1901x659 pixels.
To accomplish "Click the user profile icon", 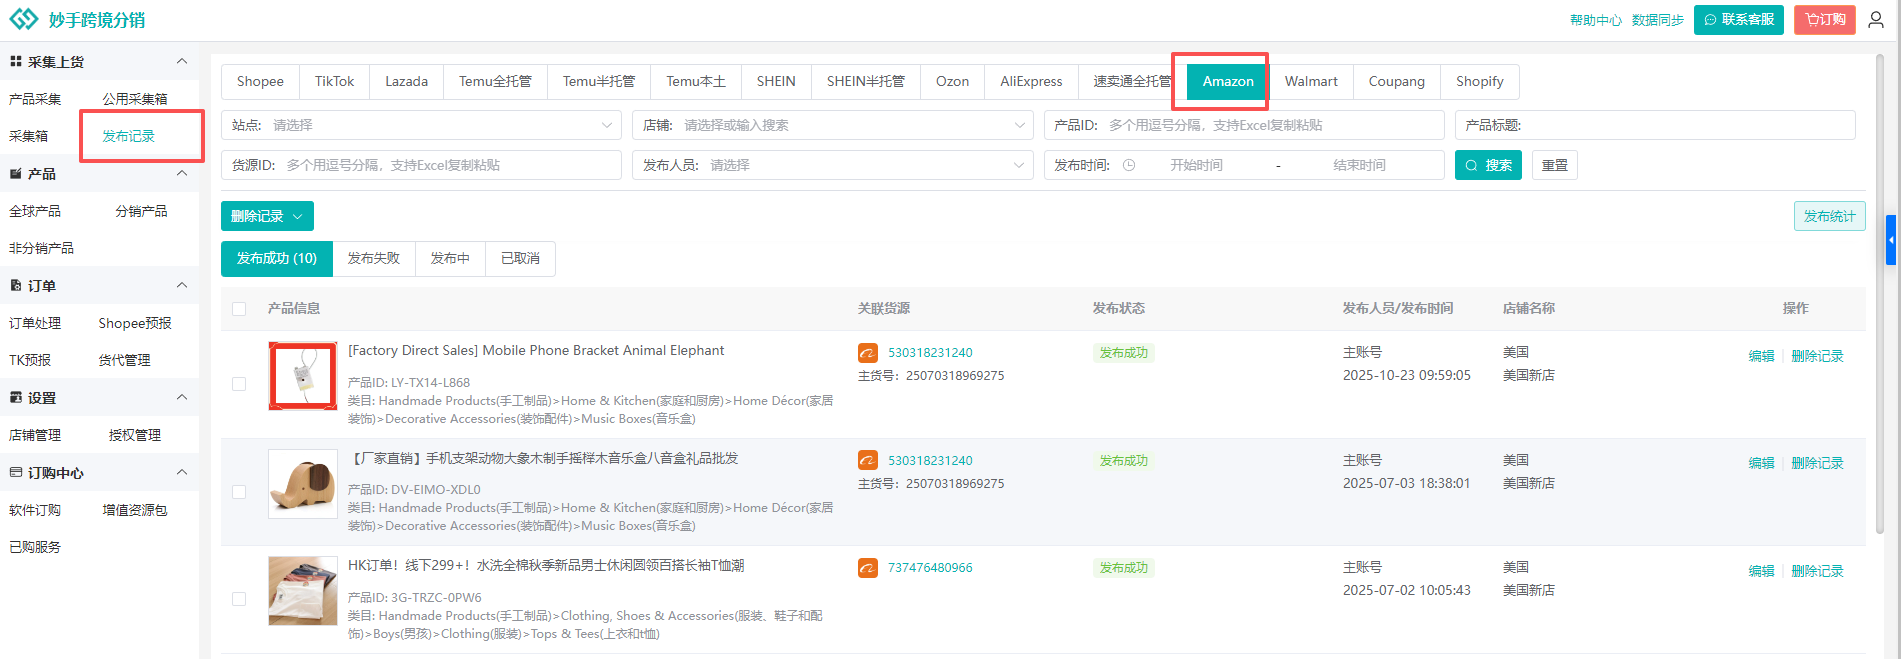I will tap(1876, 20).
